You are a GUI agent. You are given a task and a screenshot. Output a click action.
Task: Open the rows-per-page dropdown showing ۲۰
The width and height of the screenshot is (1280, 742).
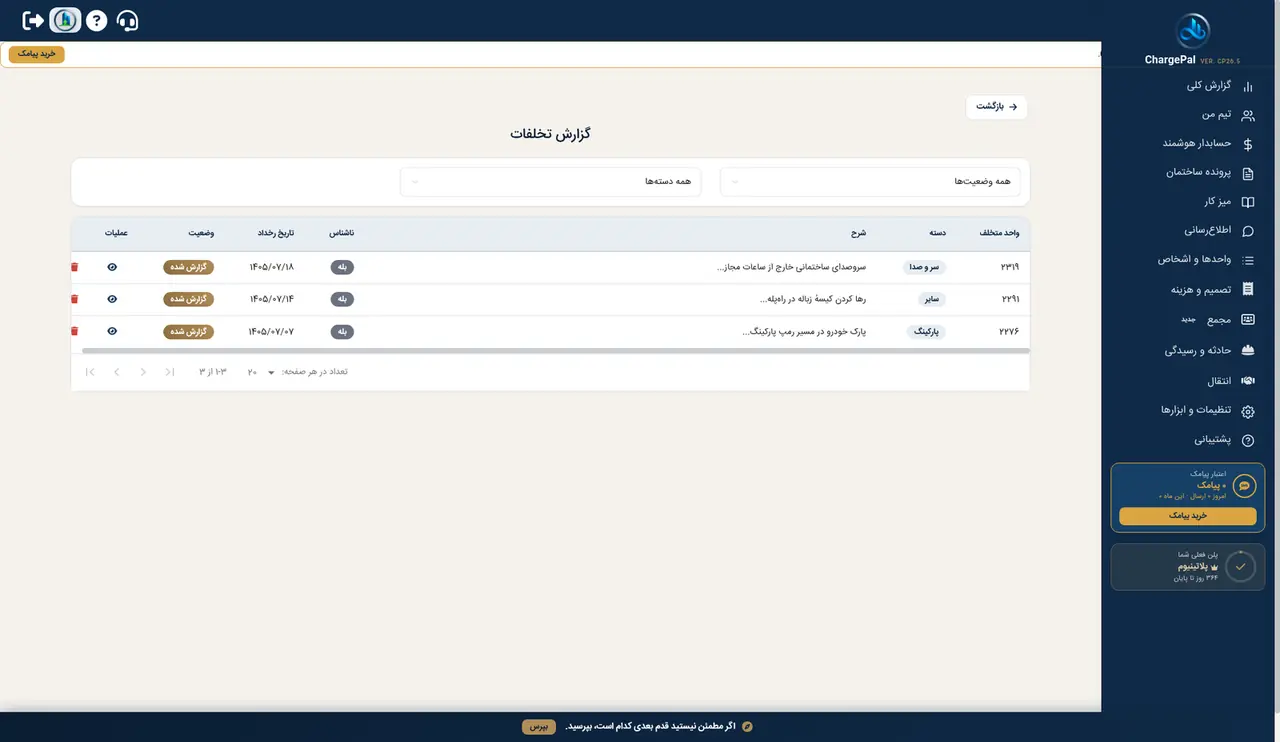coord(261,372)
